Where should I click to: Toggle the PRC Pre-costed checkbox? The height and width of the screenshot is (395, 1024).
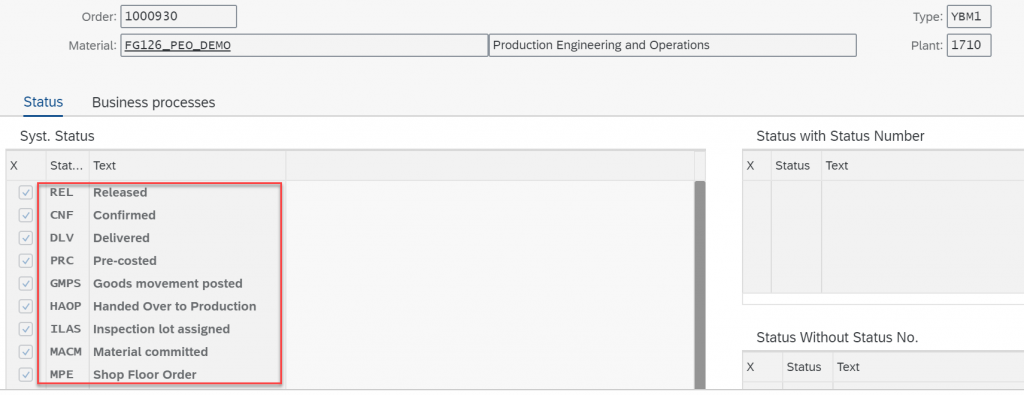(x=25, y=261)
